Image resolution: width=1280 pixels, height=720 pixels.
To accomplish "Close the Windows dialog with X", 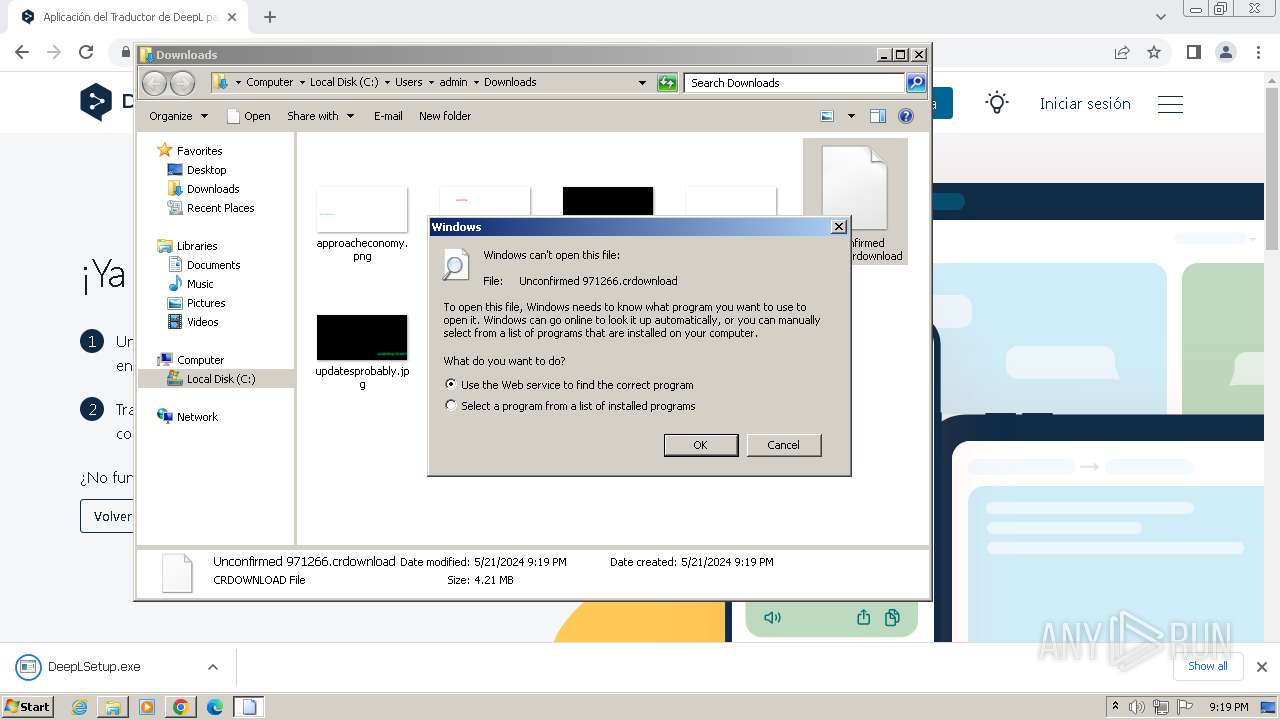I will pyautogui.click(x=839, y=227).
